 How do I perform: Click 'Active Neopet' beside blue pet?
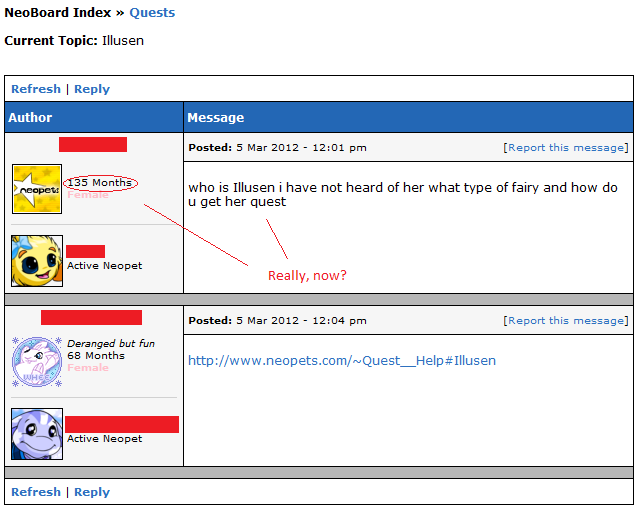pyautogui.click(x=105, y=439)
